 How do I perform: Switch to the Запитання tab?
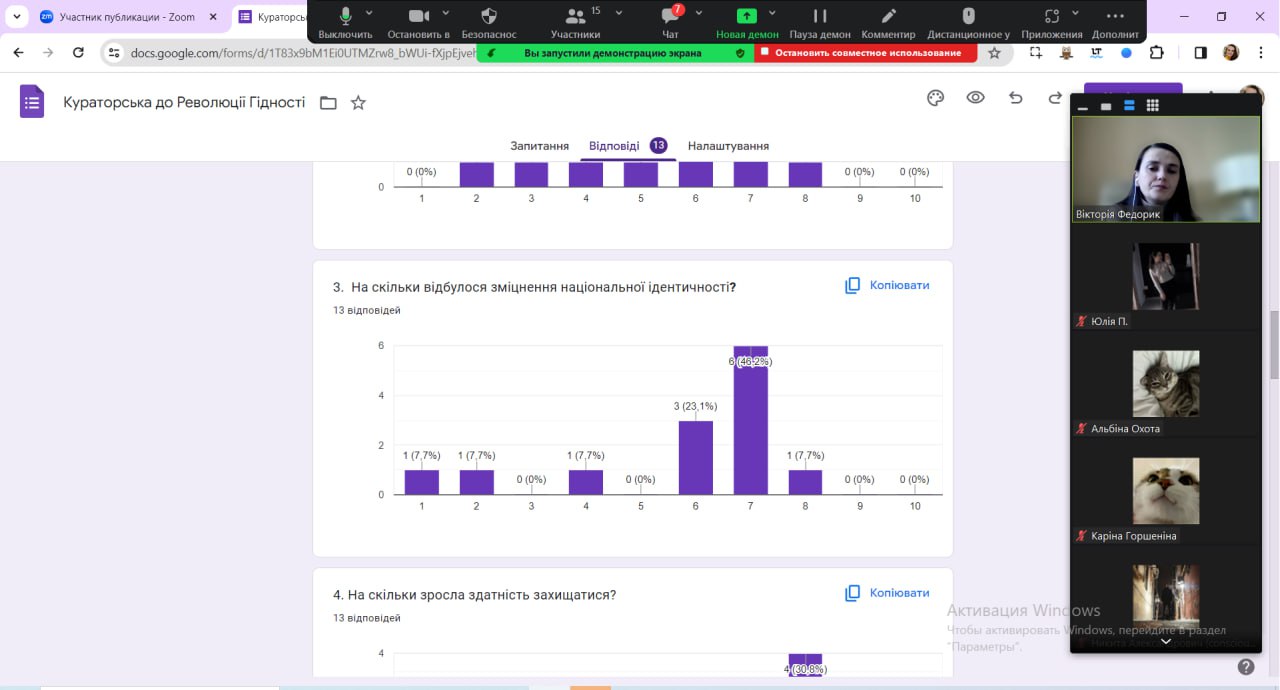point(539,146)
